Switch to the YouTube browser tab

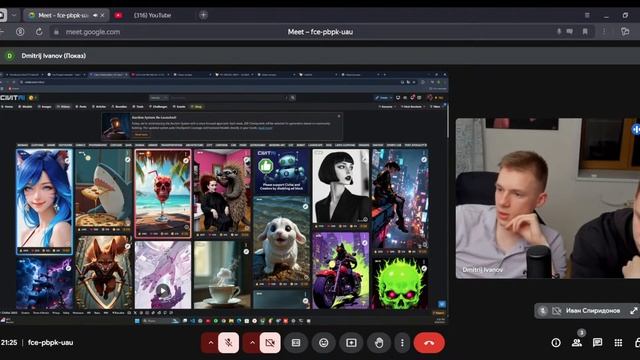tap(152, 15)
